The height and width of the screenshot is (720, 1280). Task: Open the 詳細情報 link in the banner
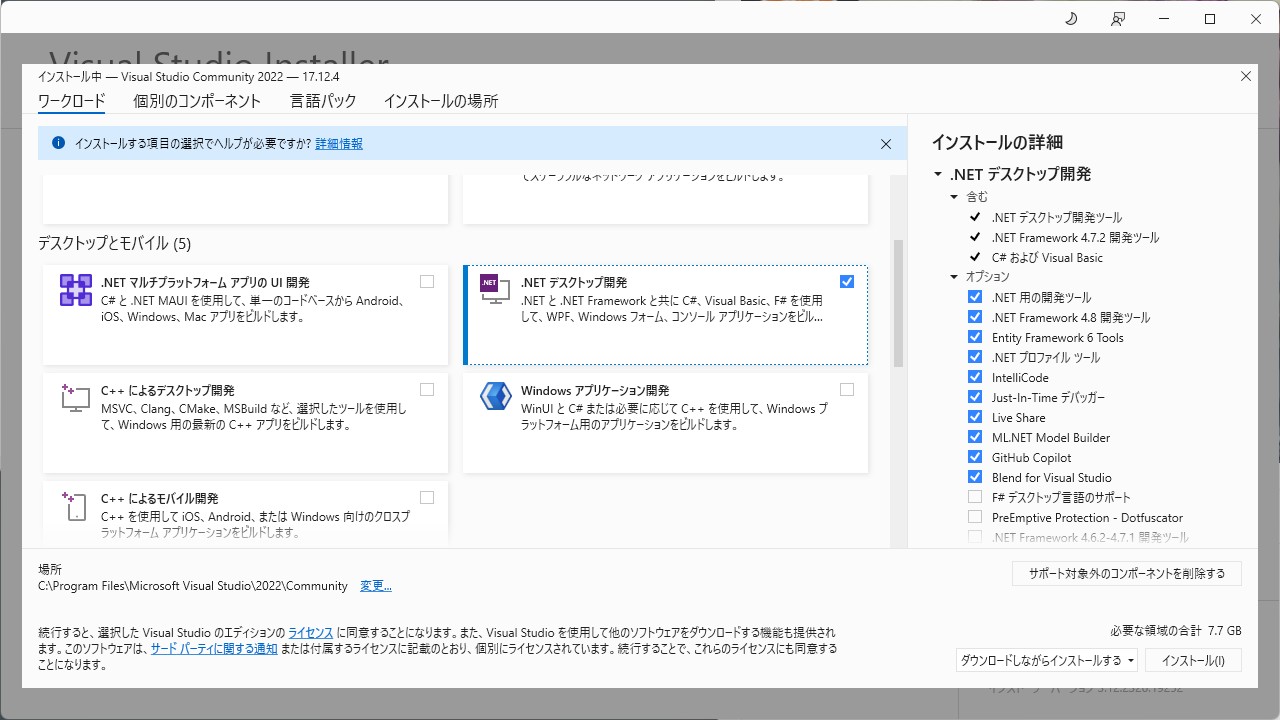[339, 144]
